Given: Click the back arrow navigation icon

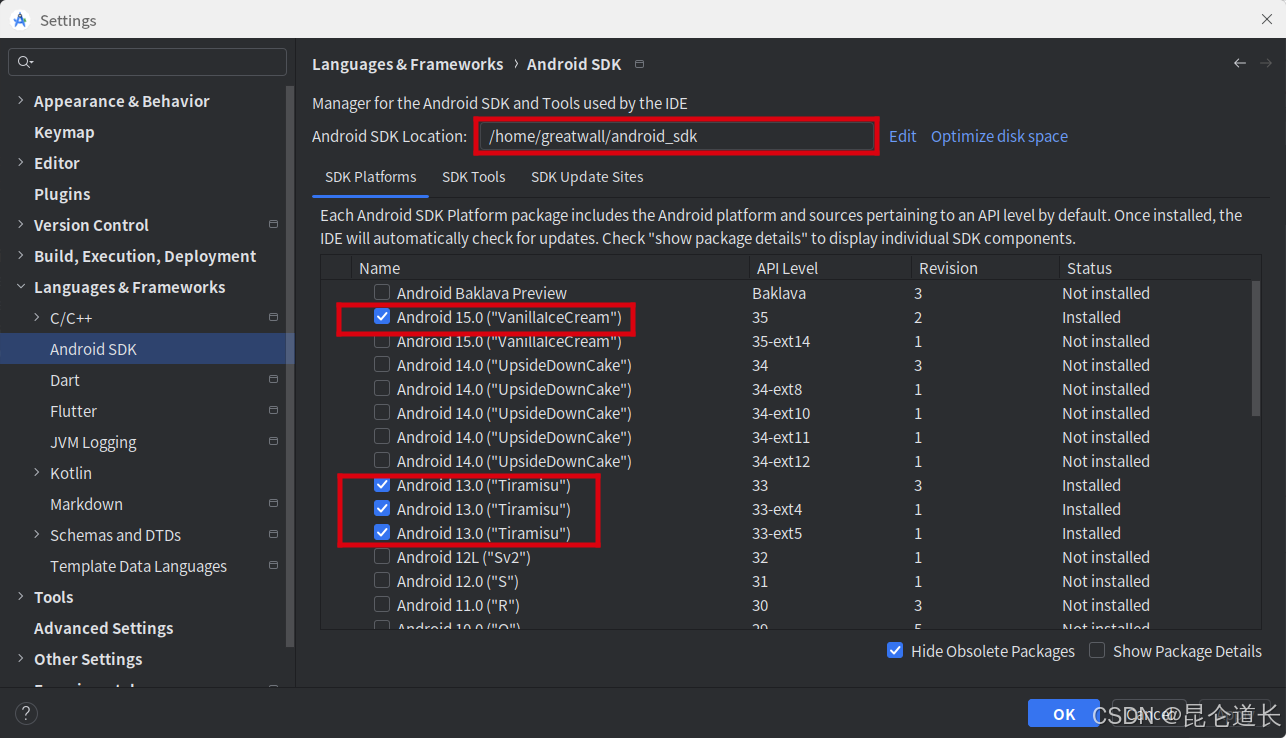Looking at the screenshot, I should coord(1240,63).
